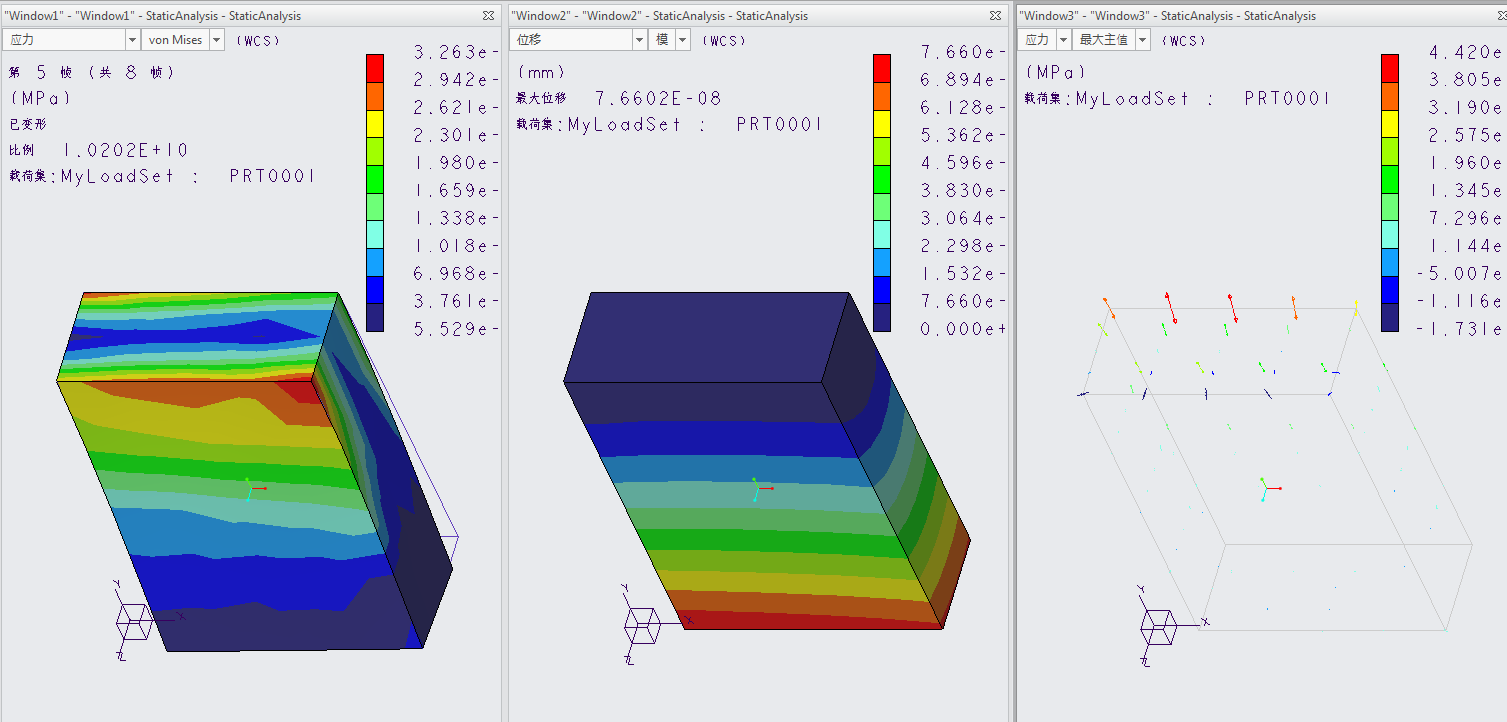Click the coordinate triad icon in Window2
1507x722 pixels.
(x=641, y=625)
